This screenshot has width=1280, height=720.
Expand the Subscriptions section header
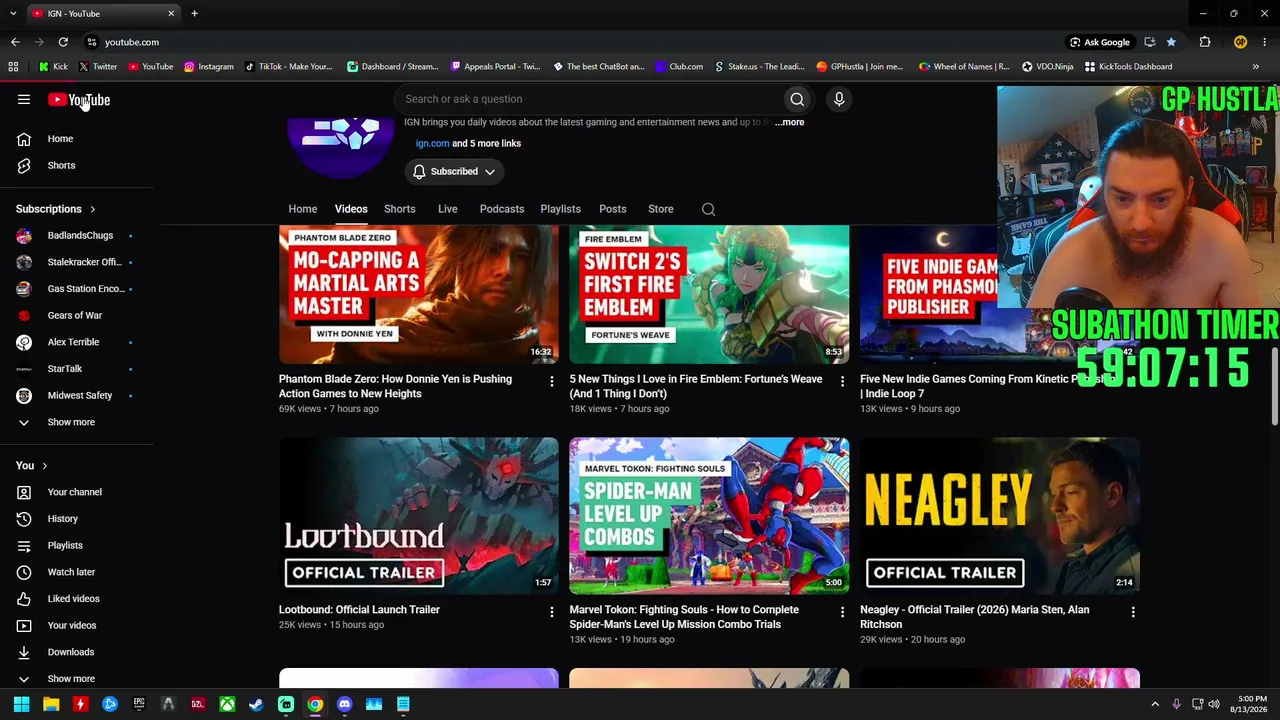pos(56,209)
